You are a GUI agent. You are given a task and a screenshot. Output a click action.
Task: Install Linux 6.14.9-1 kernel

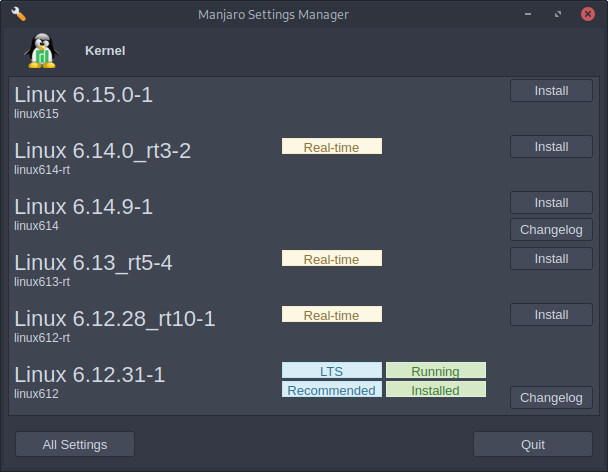[x=551, y=202]
